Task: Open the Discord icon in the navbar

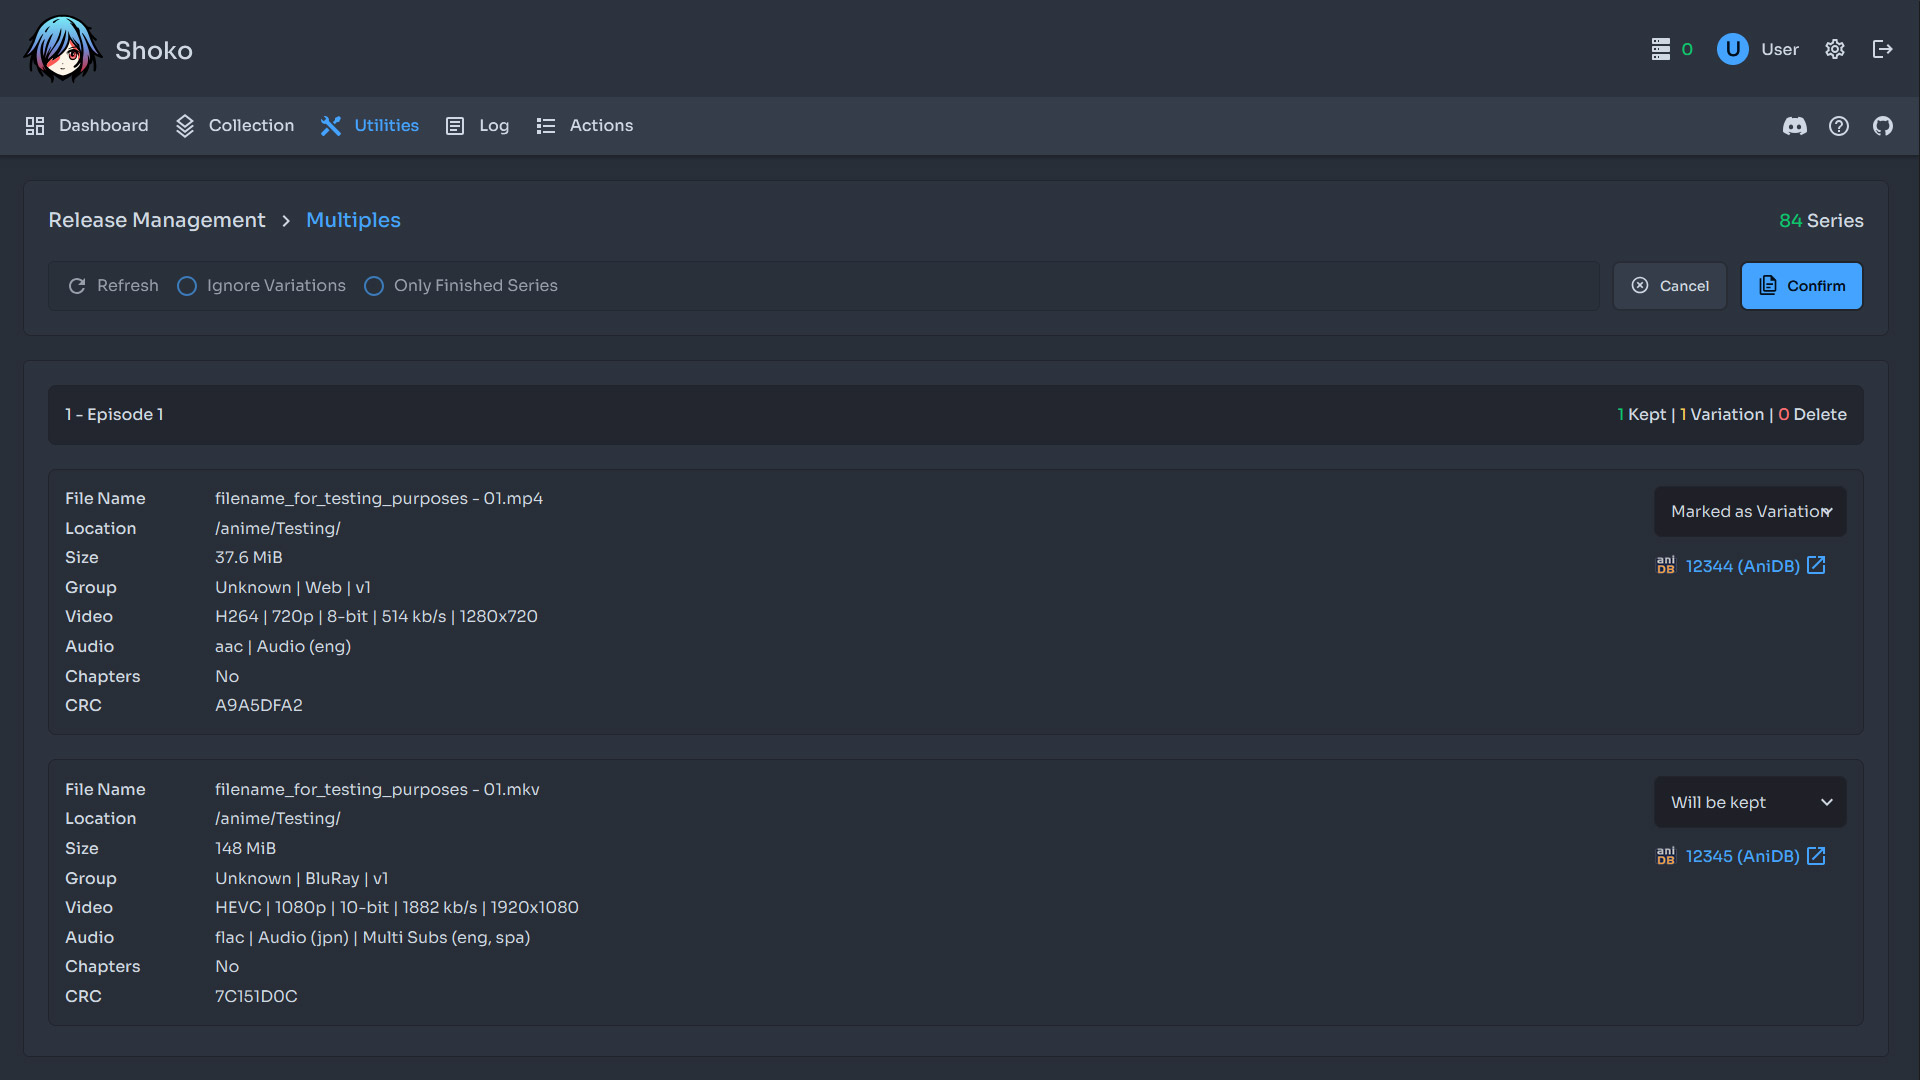Action: pyautogui.click(x=1795, y=126)
